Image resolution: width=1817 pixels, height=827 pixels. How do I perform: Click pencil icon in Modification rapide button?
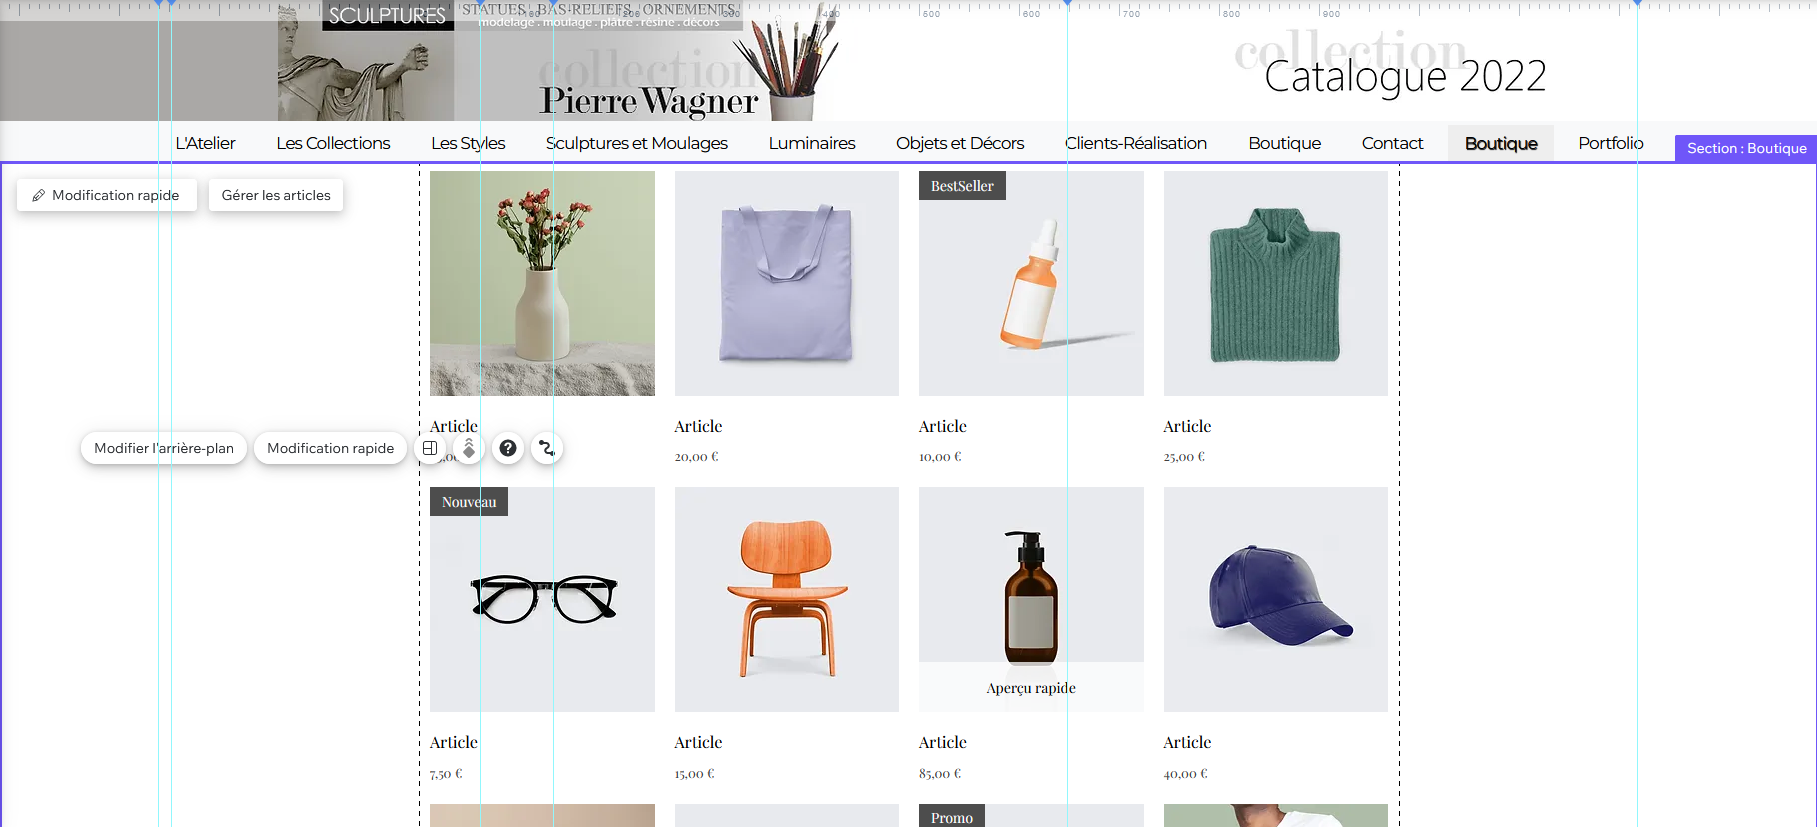pos(39,195)
